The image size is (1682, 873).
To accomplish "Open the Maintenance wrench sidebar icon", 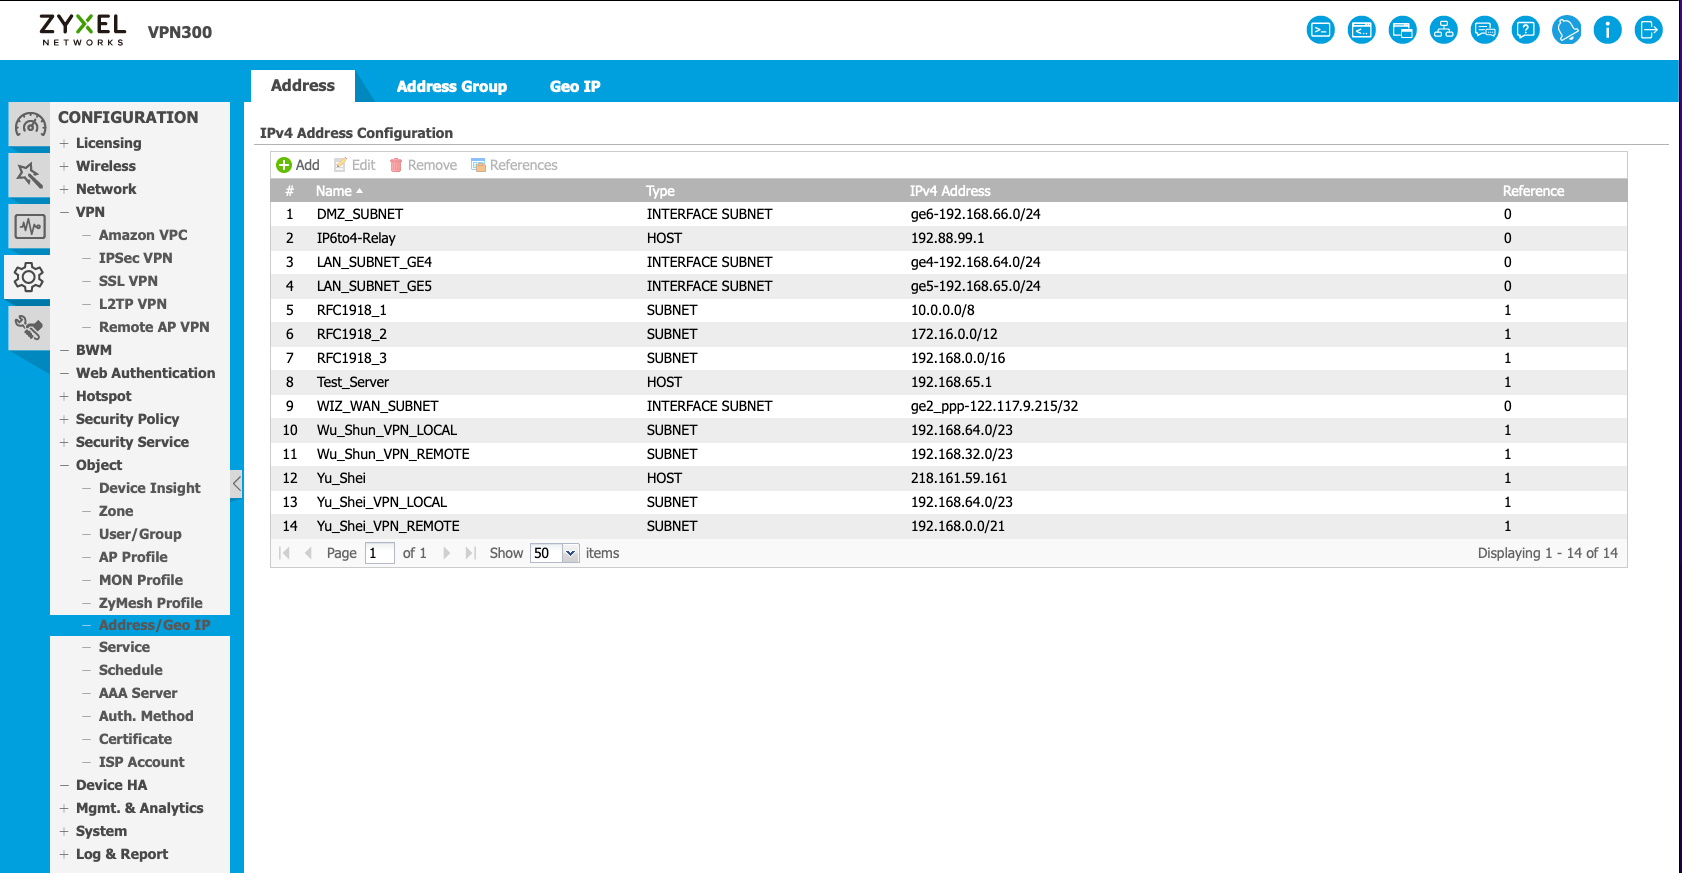I will (29, 328).
